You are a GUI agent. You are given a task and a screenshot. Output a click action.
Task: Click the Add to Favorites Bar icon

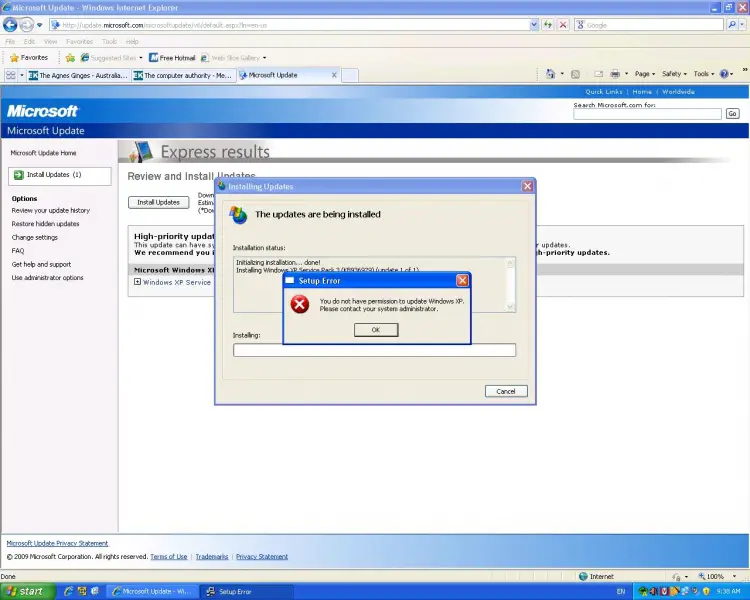(70, 58)
